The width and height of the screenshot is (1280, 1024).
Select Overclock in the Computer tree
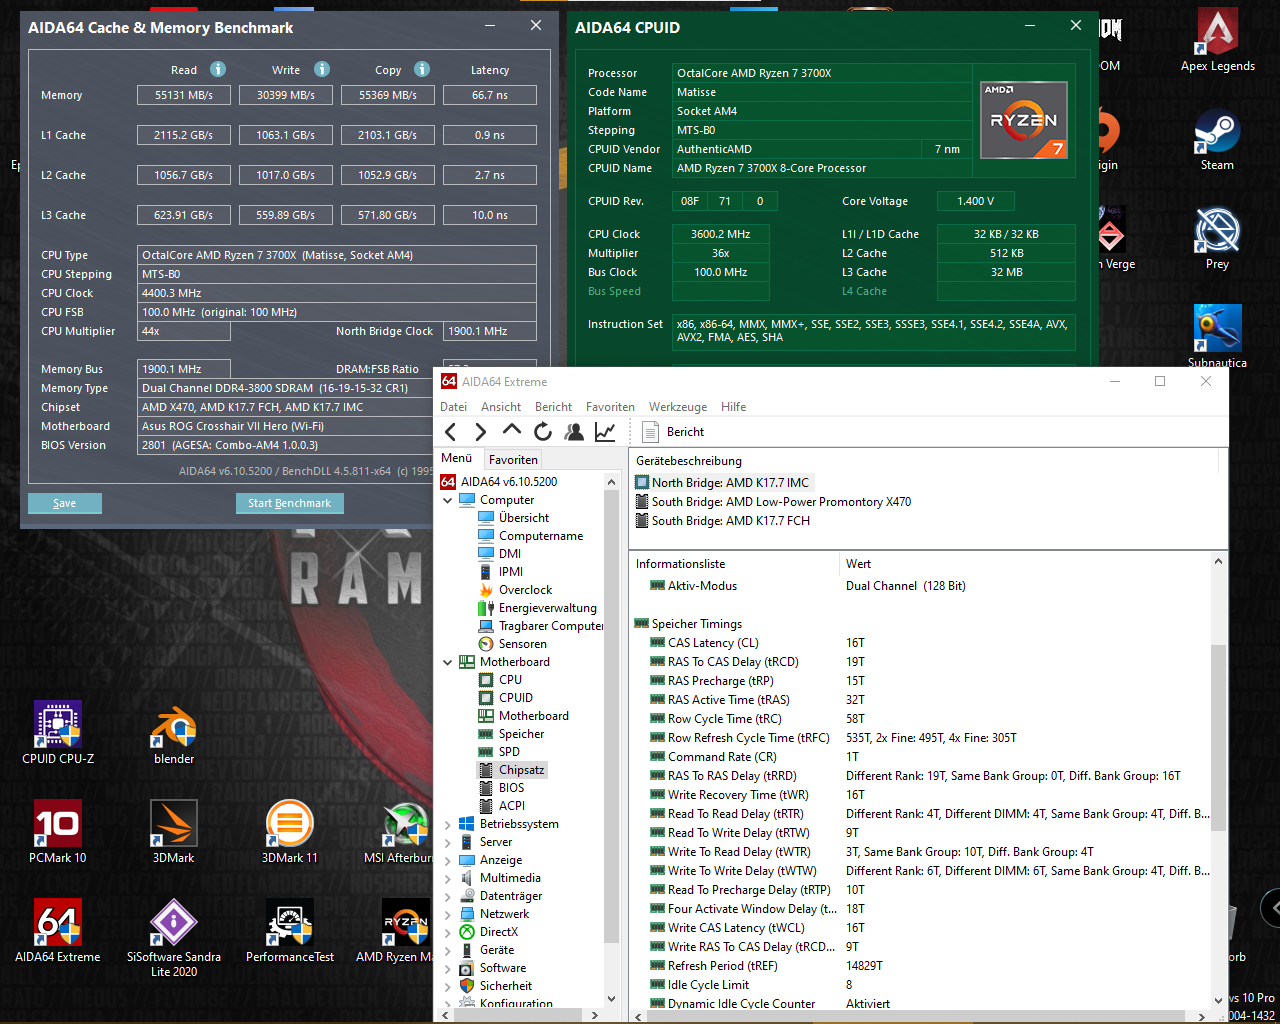click(x=525, y=590)
